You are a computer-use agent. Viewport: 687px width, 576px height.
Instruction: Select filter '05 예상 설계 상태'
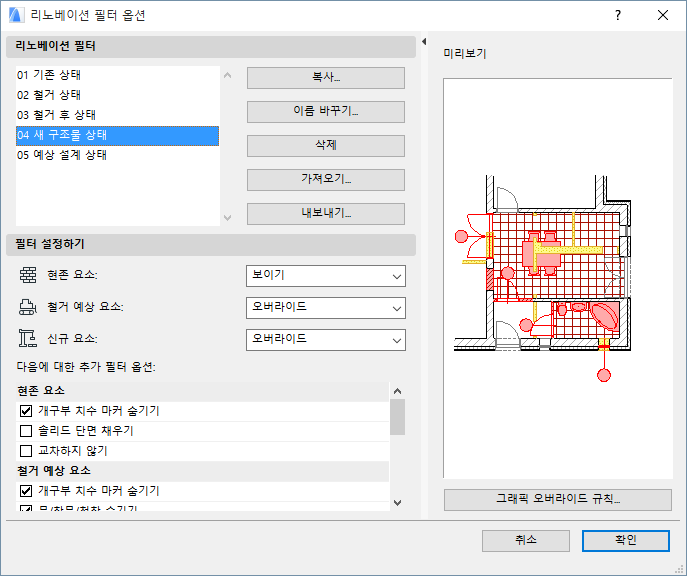(117, 155)
